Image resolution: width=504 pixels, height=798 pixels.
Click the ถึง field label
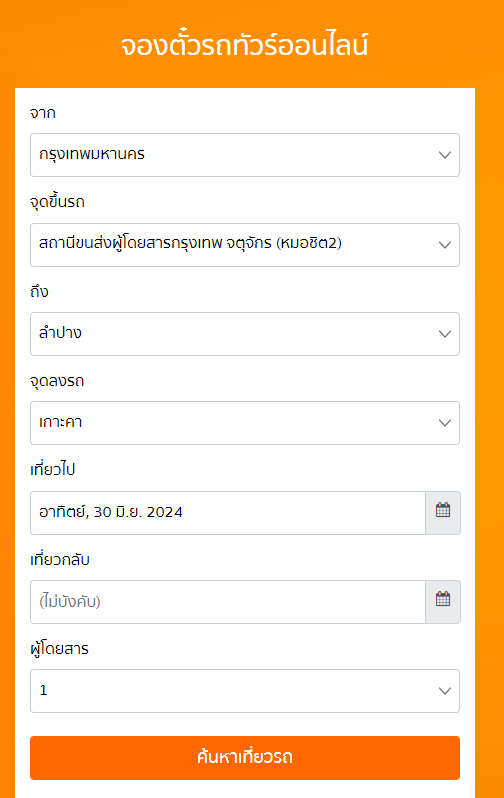coord(39,291)
